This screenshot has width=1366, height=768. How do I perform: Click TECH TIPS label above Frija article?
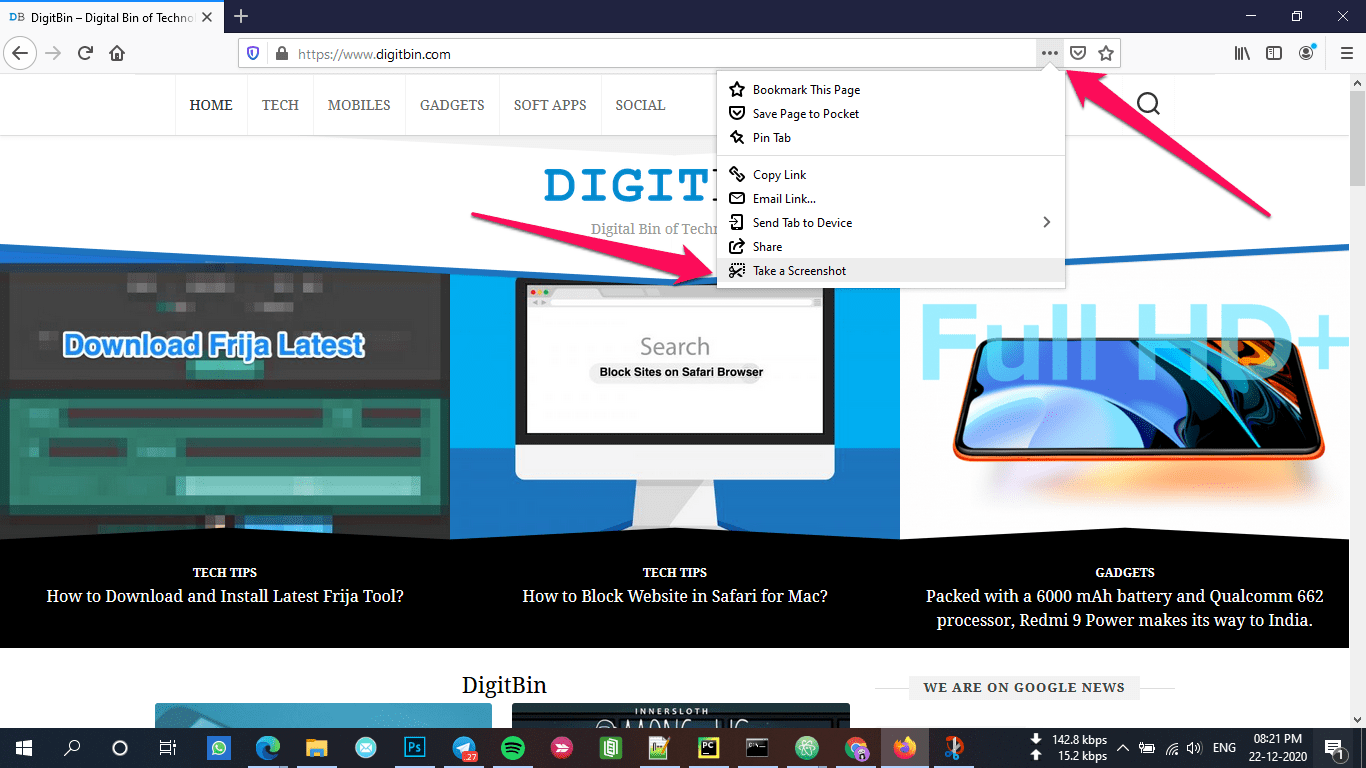coord(225,573)
